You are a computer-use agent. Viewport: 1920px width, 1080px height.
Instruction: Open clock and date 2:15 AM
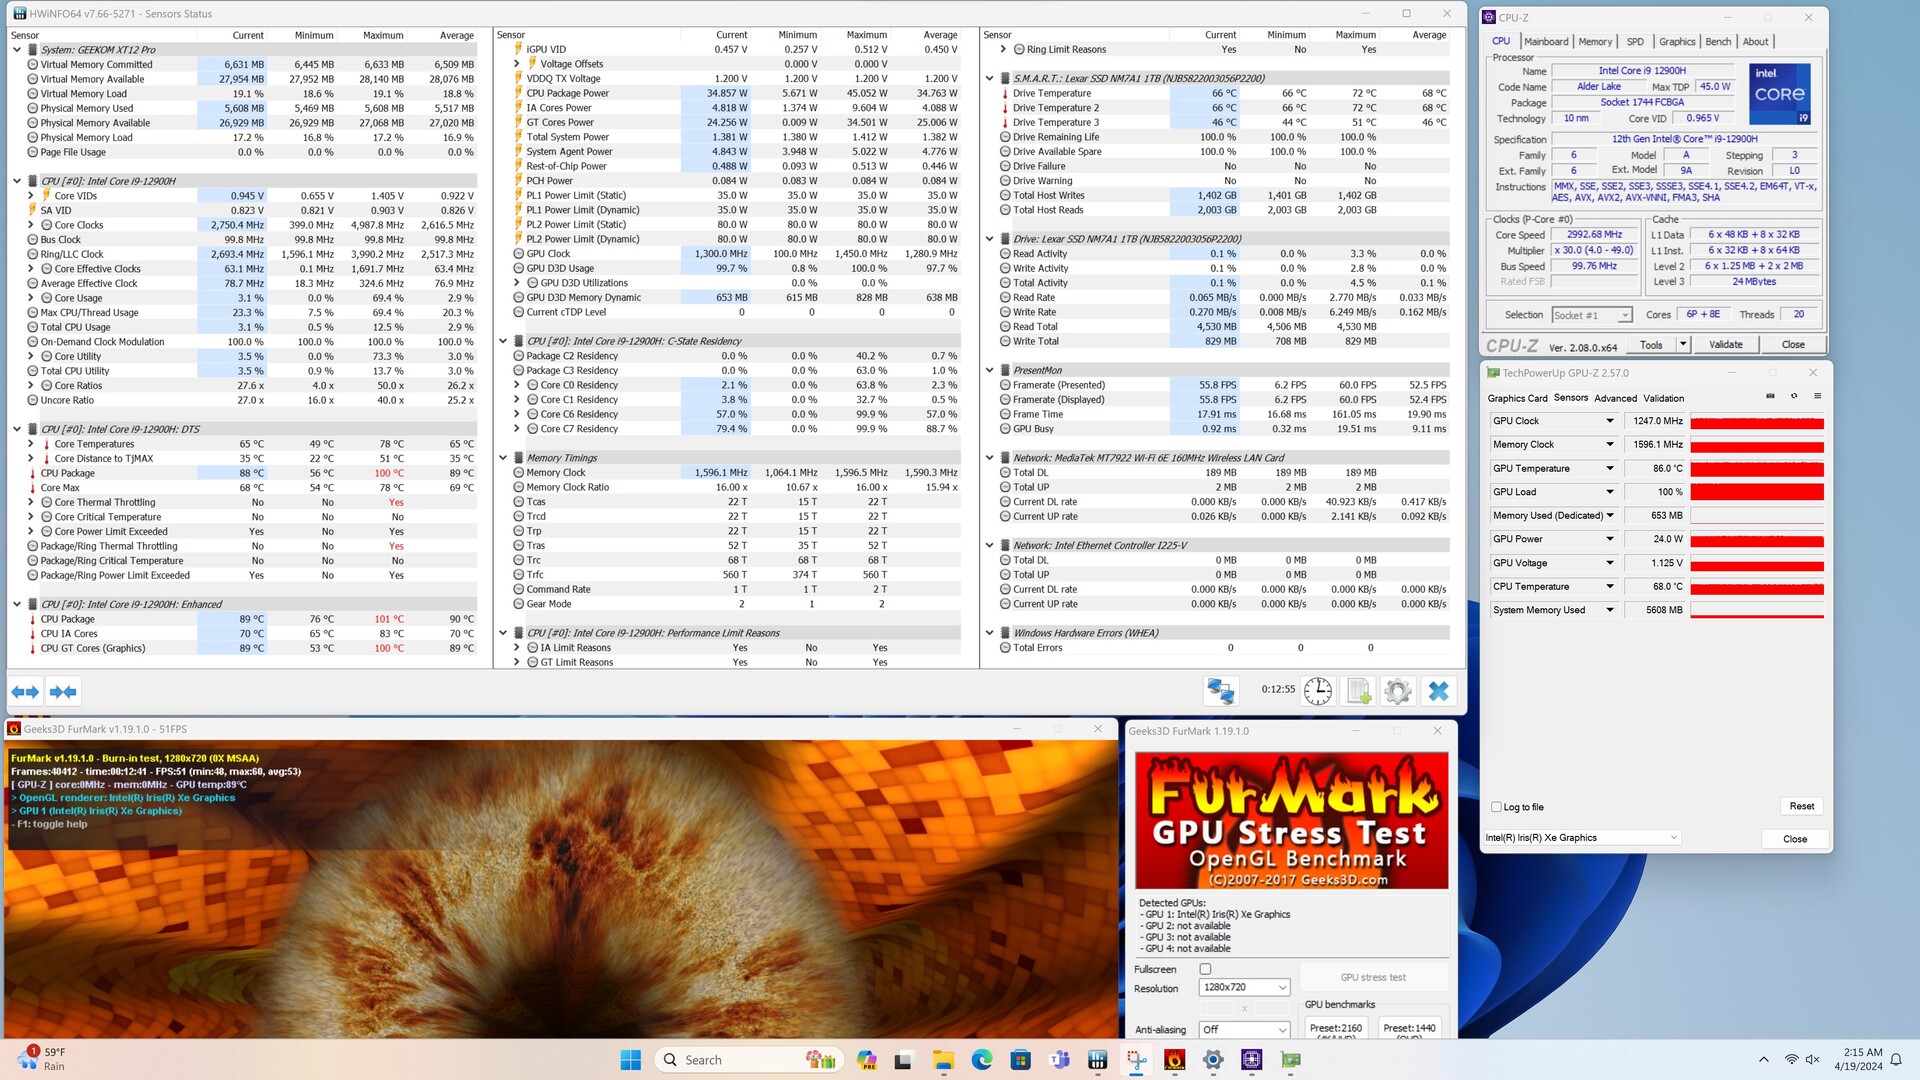(x=1858, y=1060)
